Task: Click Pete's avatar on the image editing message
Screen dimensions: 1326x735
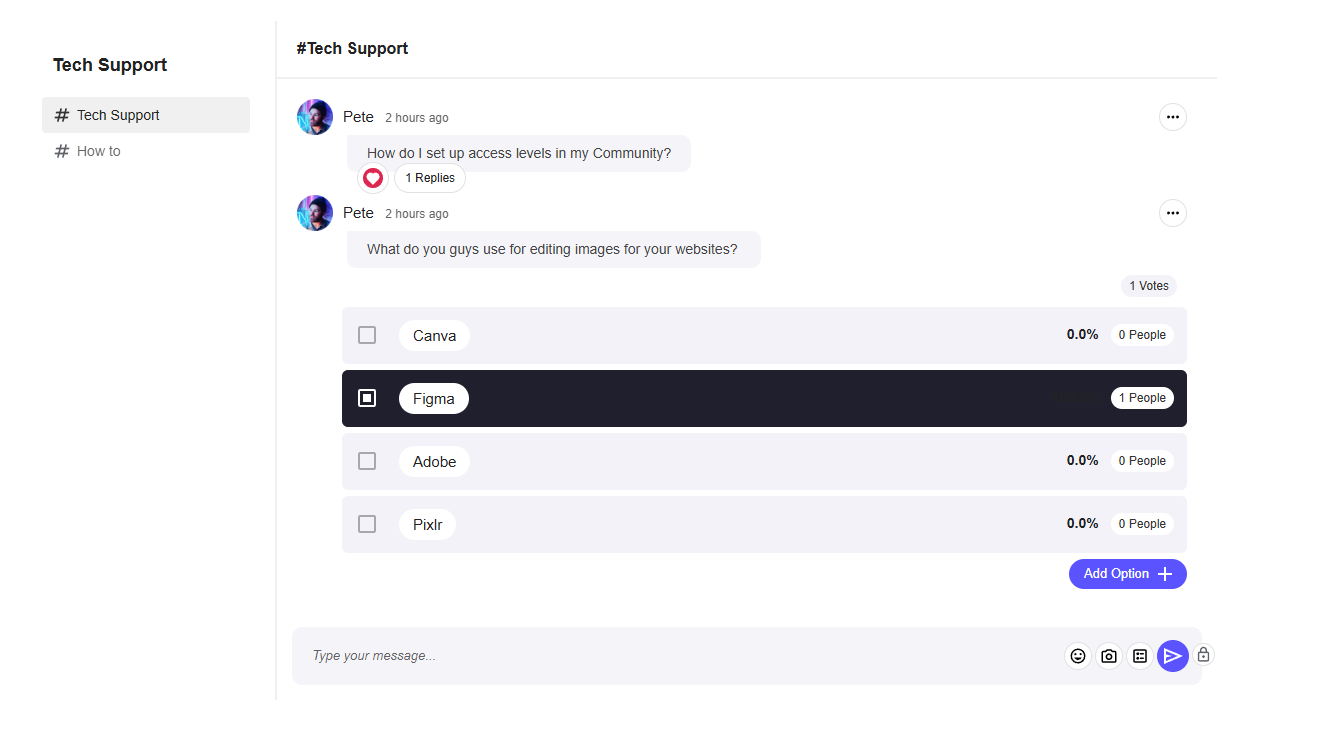Action: [x=315, y=213]
